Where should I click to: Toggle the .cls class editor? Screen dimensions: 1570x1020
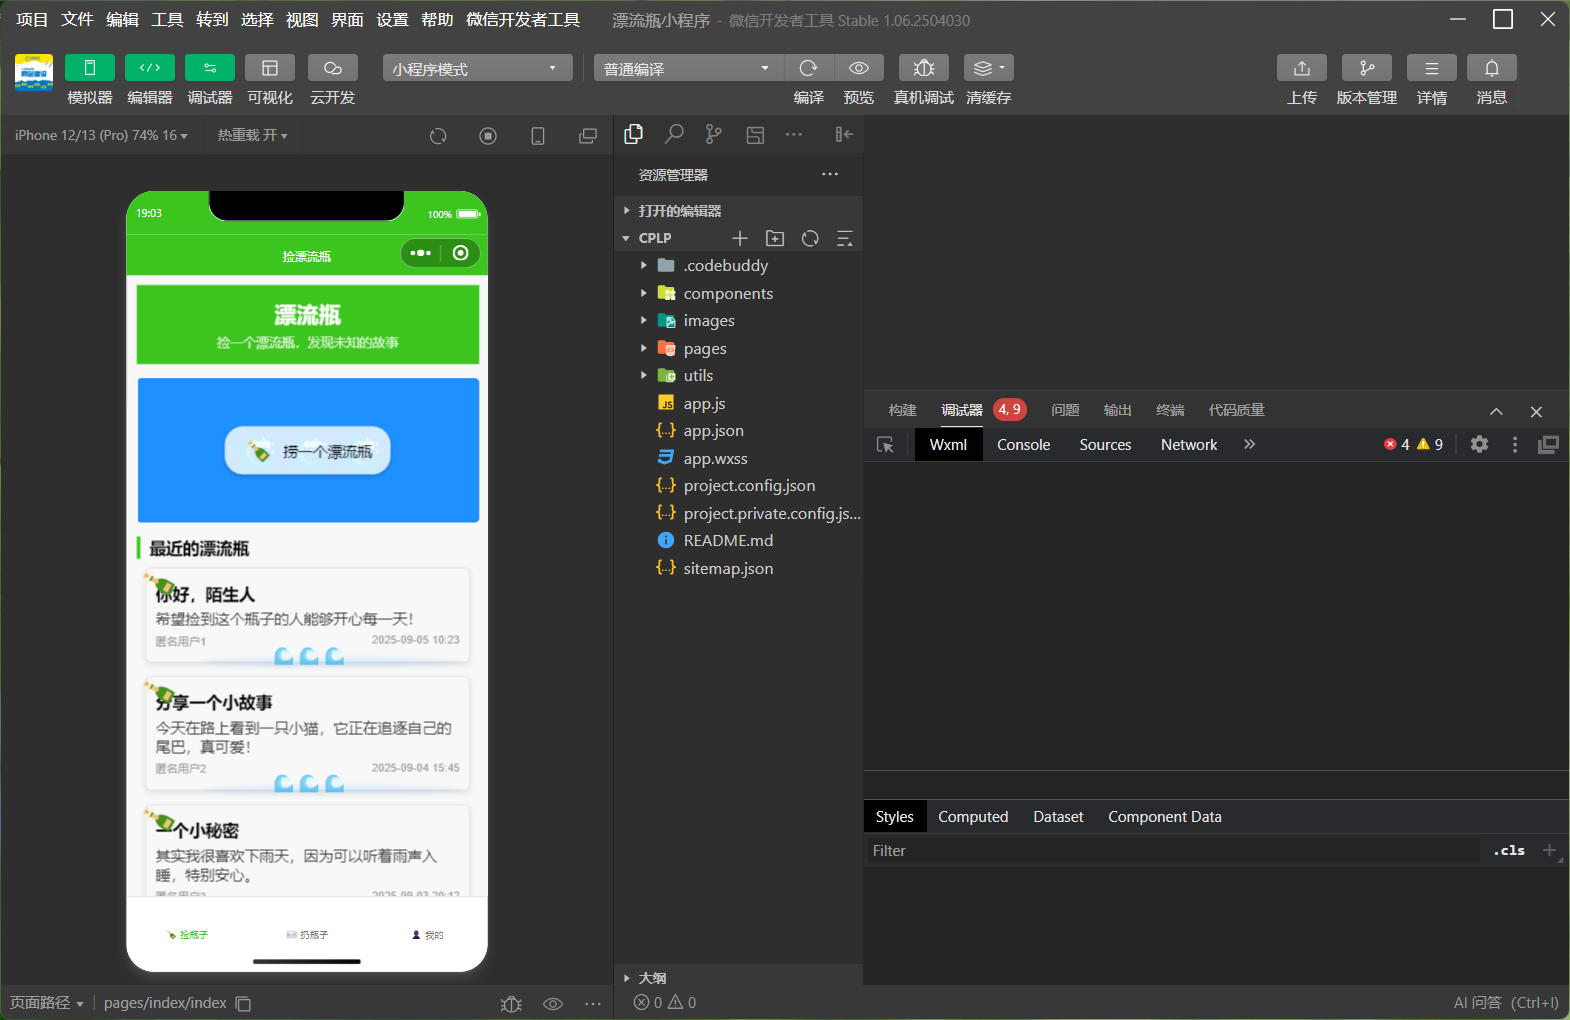[1509, 851]
